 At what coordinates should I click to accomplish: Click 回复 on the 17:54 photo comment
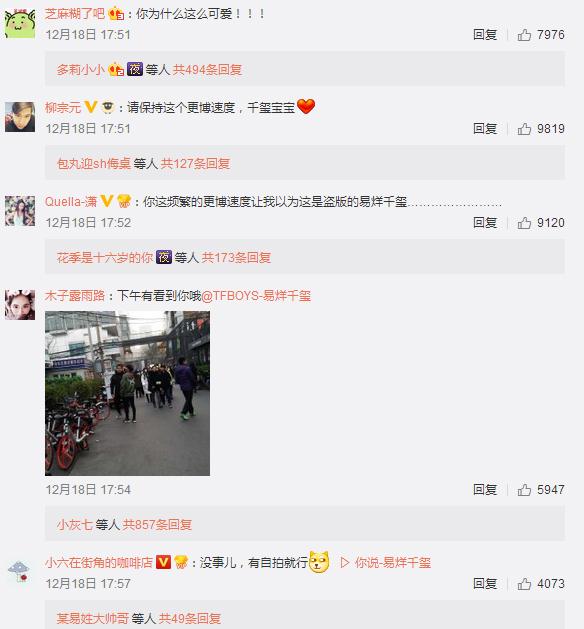pyautogui.click(x=485, y=490)
